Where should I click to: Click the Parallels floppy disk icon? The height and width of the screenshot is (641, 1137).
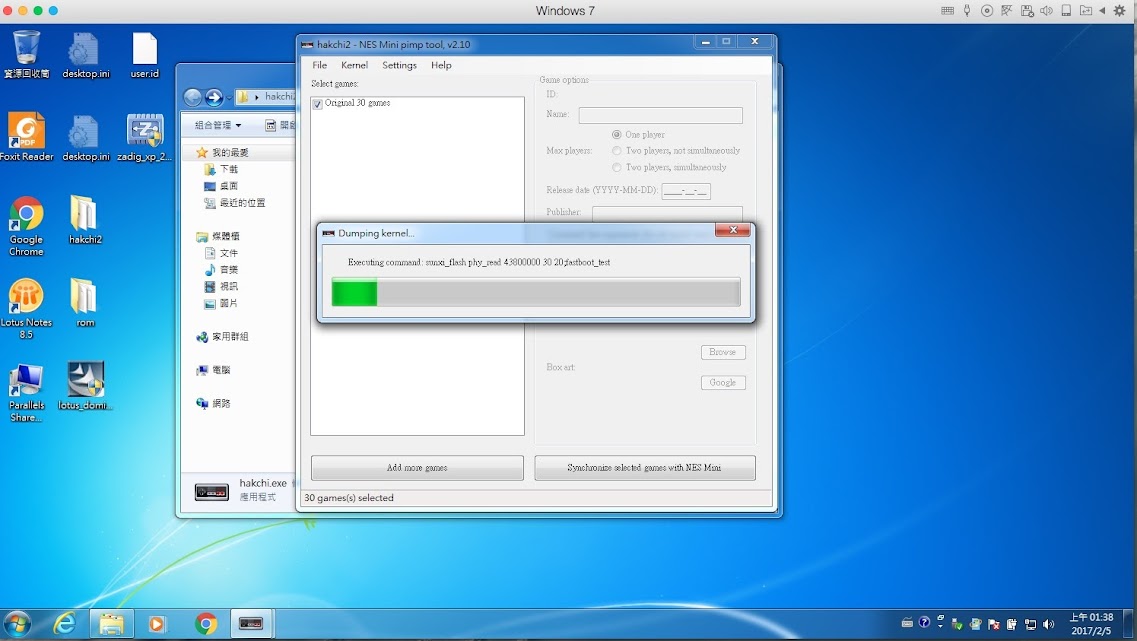pos(1027,11)
